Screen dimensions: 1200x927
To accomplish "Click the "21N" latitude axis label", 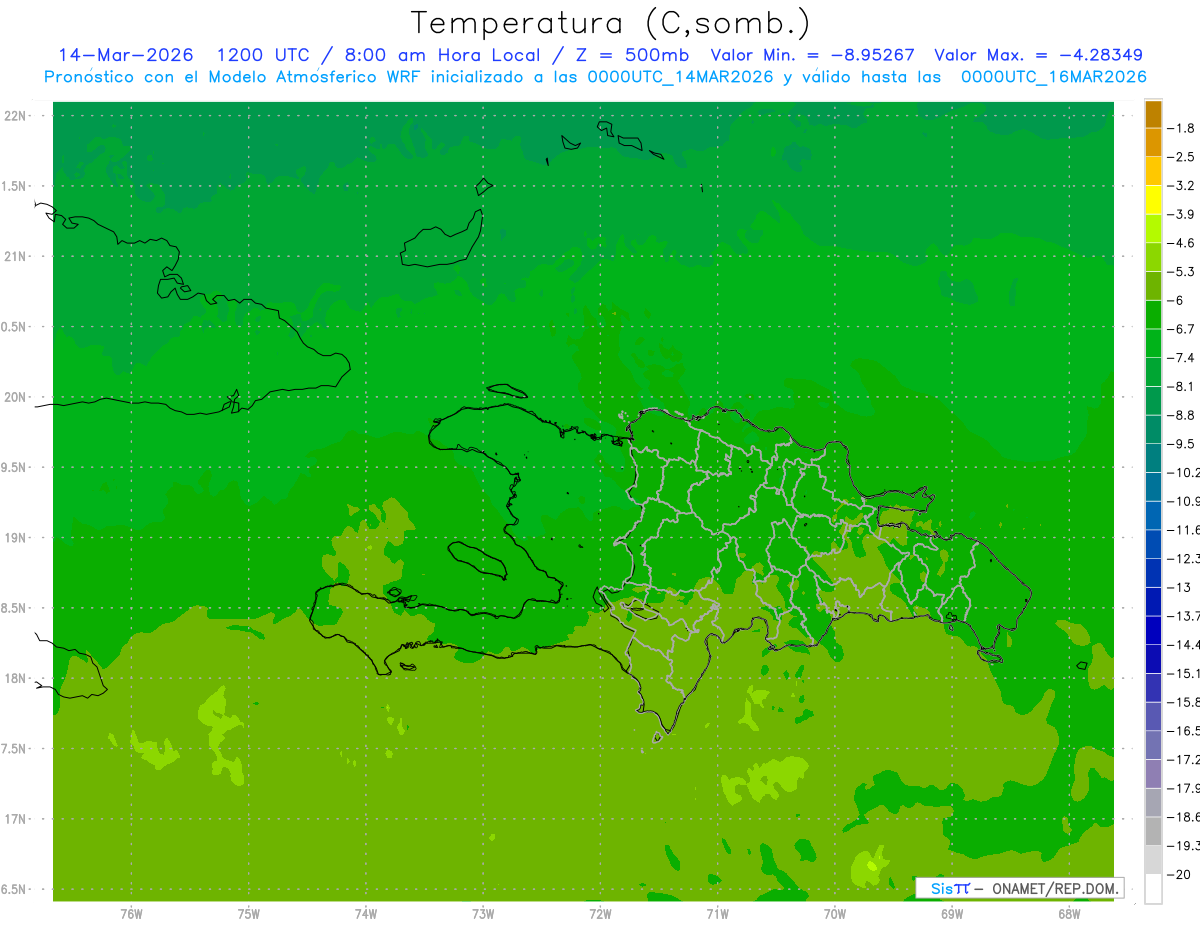I will pyautogui.click(x=14, y=257).
